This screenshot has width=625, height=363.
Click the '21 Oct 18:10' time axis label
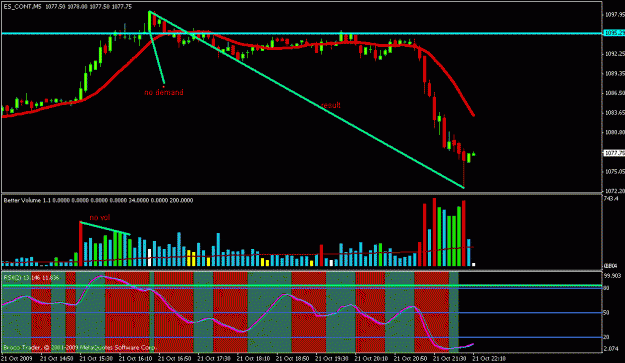[253, 358]
